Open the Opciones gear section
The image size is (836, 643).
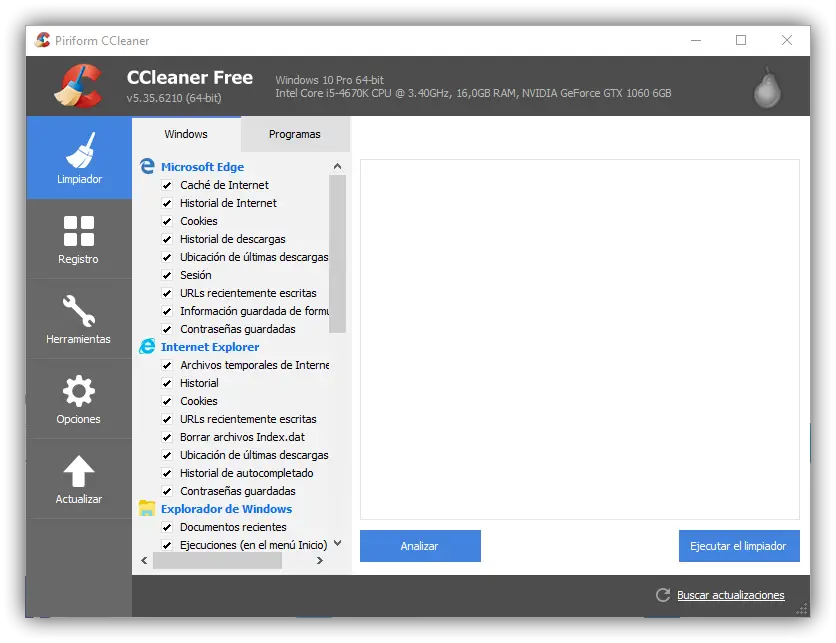tap(79, 399)
